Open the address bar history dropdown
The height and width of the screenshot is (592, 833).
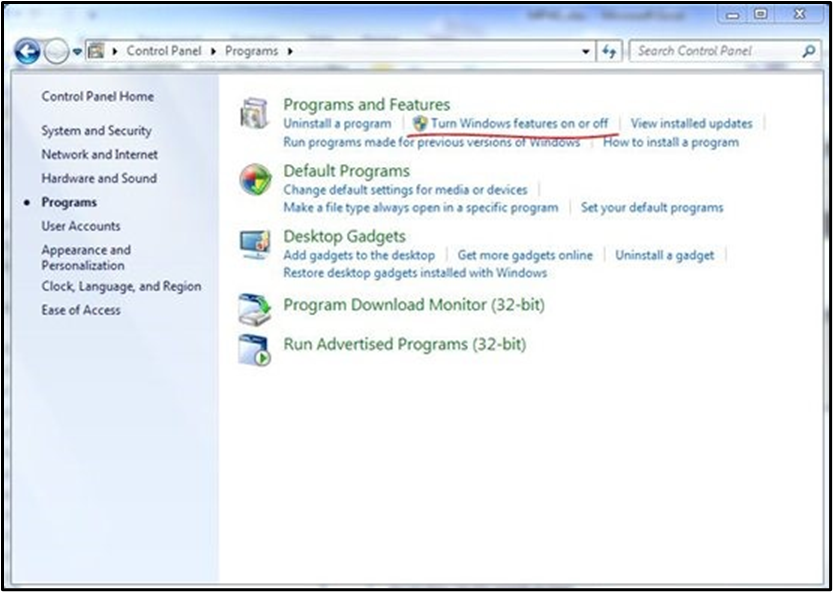tap(587, 51)
